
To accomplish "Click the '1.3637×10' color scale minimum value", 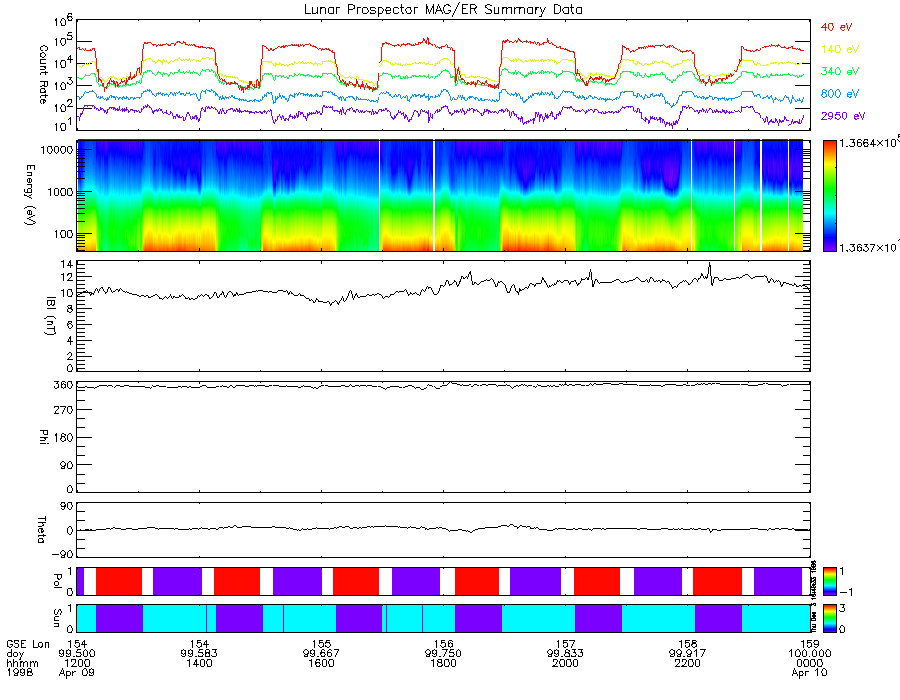I will click(x=869, y=247).
